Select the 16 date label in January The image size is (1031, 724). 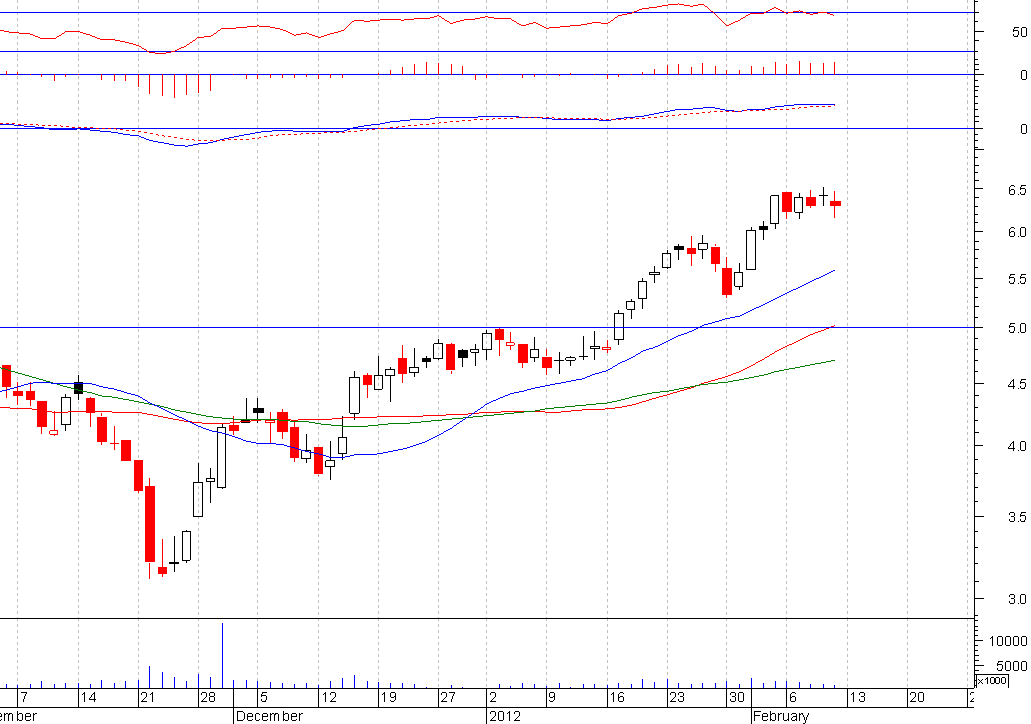click(x=617, y=698)
